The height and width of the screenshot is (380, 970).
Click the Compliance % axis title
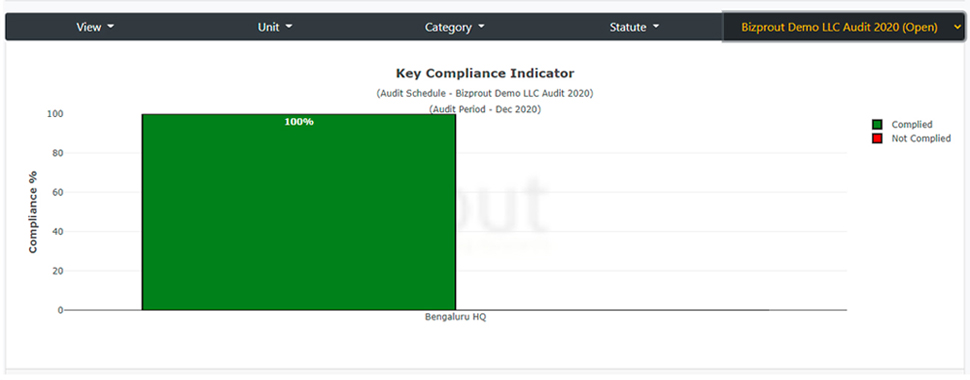pos(33,212)
